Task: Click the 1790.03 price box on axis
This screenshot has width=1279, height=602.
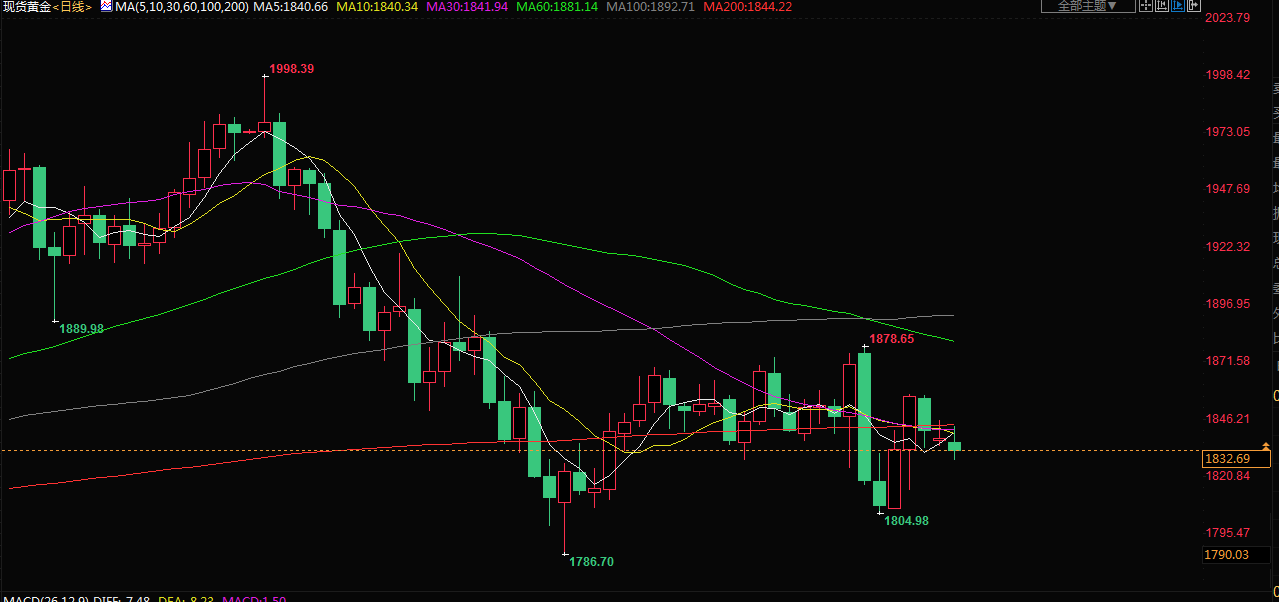Action: (1227, 554)
